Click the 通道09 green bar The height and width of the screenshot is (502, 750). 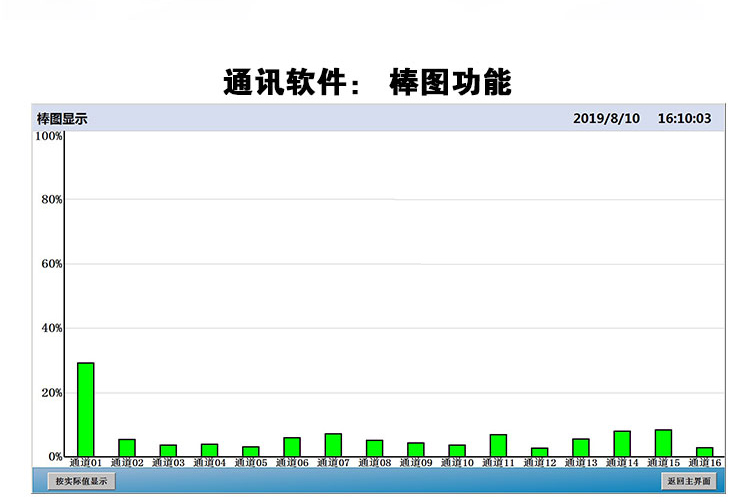point(416,450)
